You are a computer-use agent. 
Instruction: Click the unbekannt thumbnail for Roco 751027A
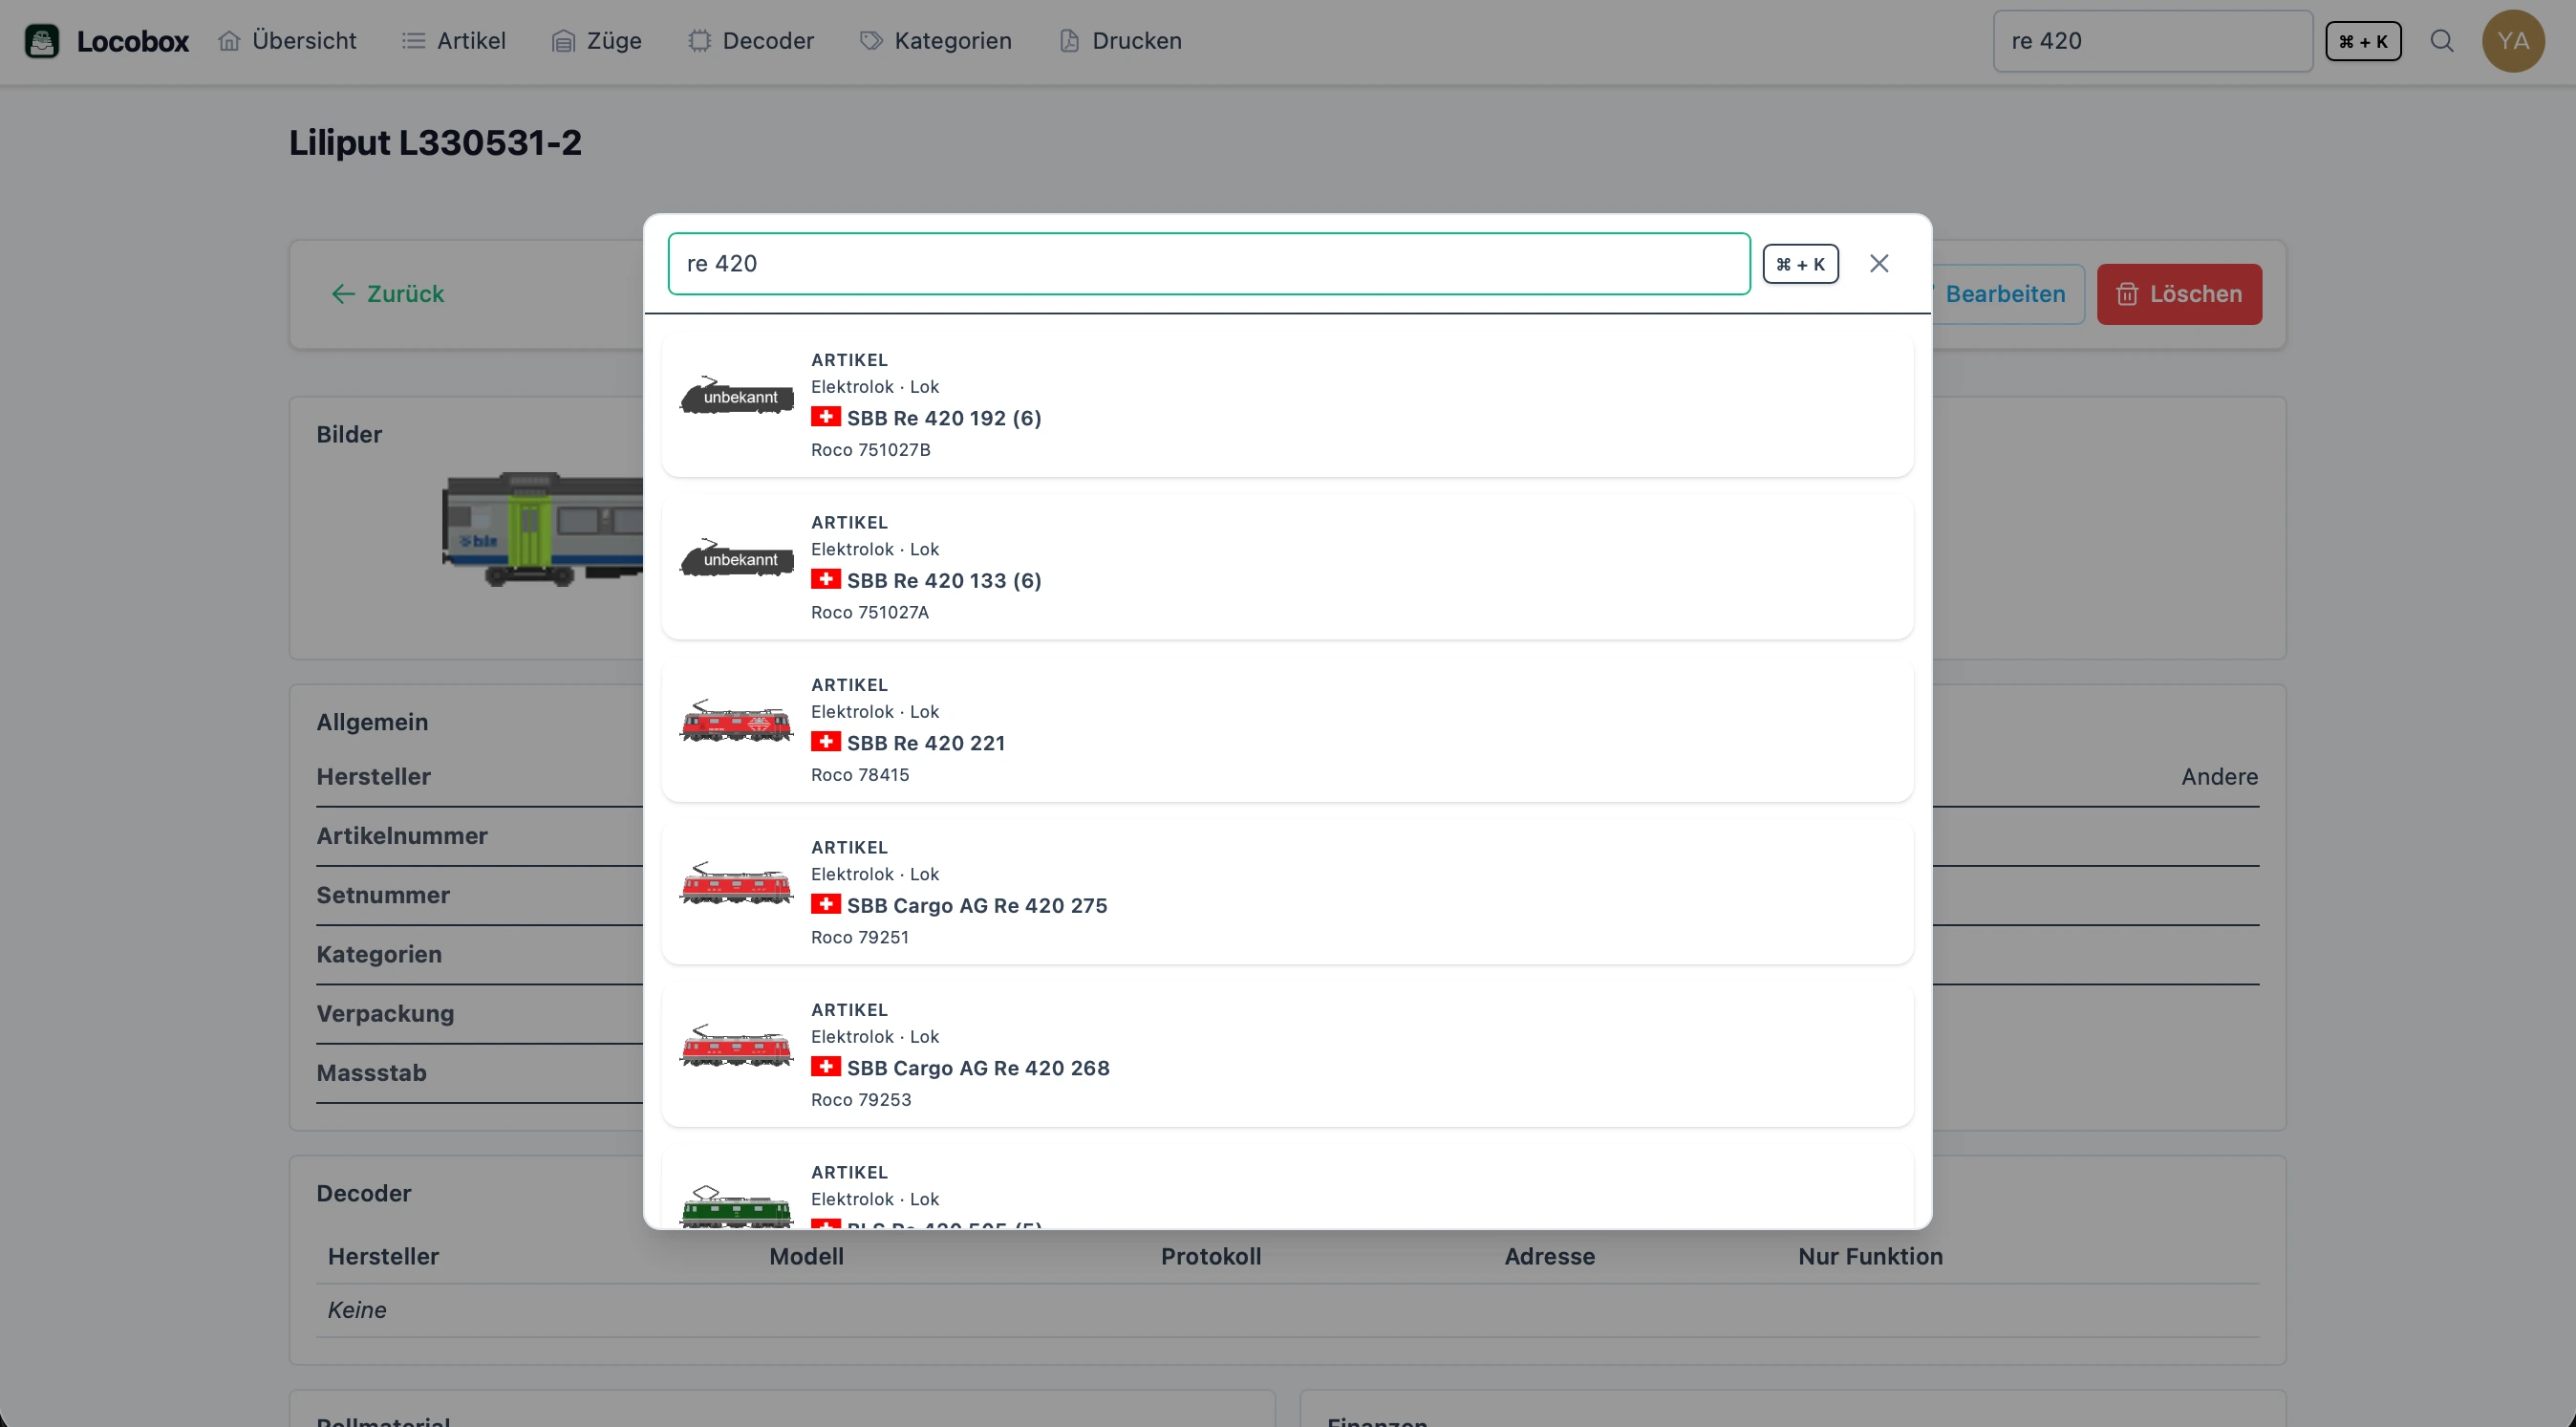pyautogui.click(x=737, y=559)
